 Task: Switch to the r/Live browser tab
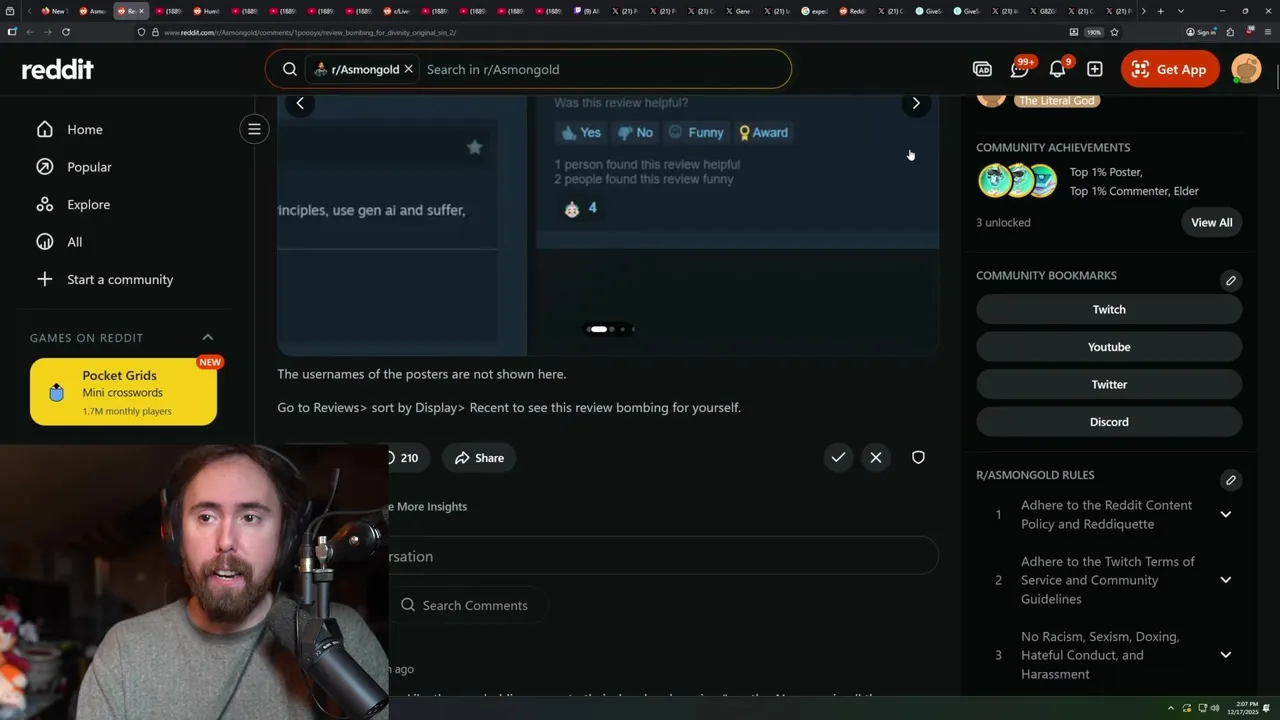click(x=397, y=11)
